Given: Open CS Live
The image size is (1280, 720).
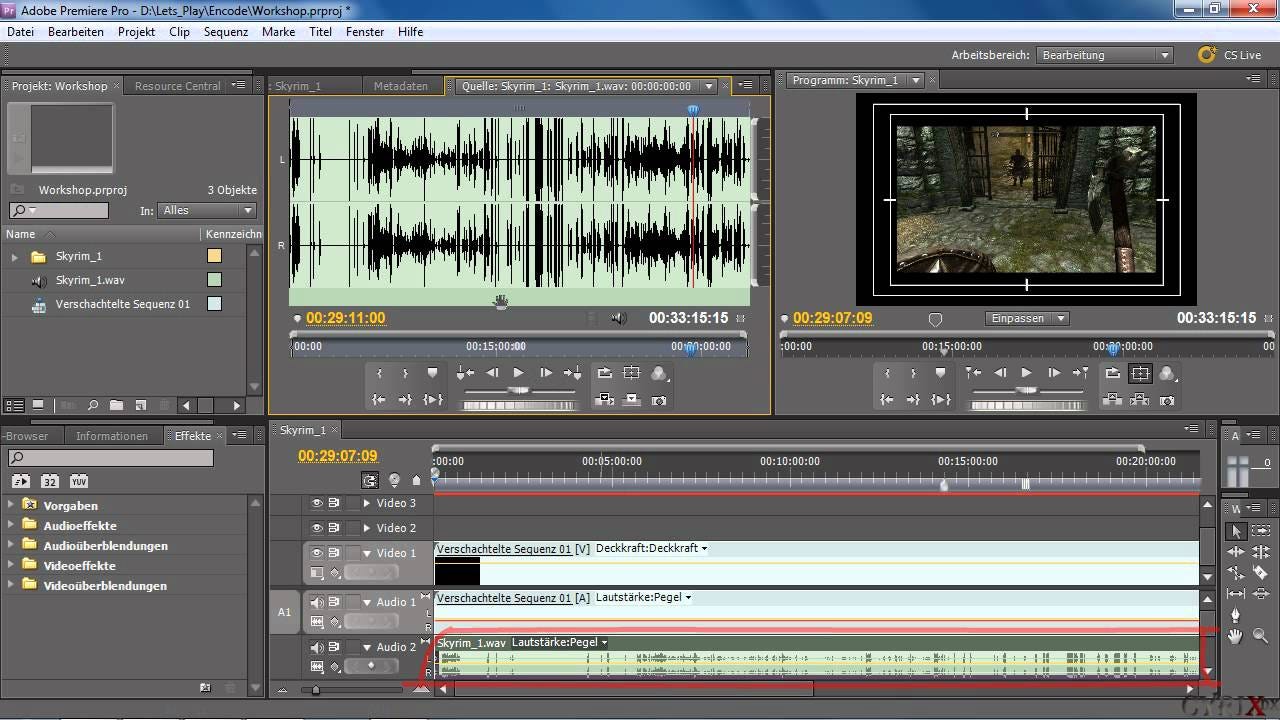Looking at the screenshot, I should [x=1230, y=55].
